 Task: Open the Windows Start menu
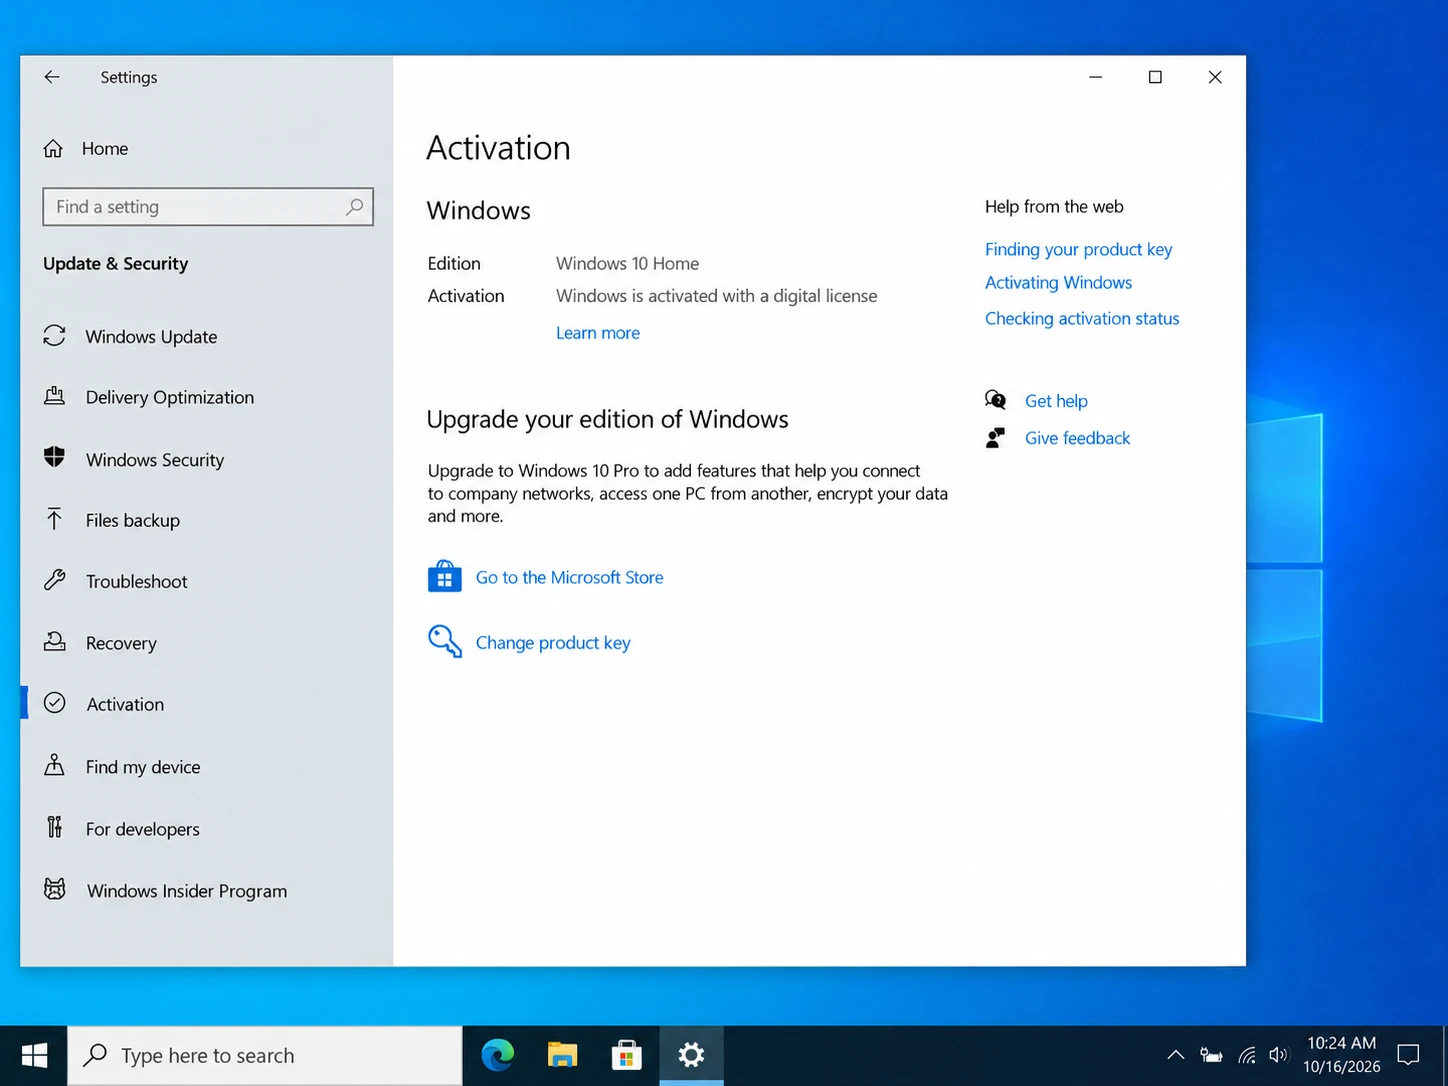(34, 1055)
